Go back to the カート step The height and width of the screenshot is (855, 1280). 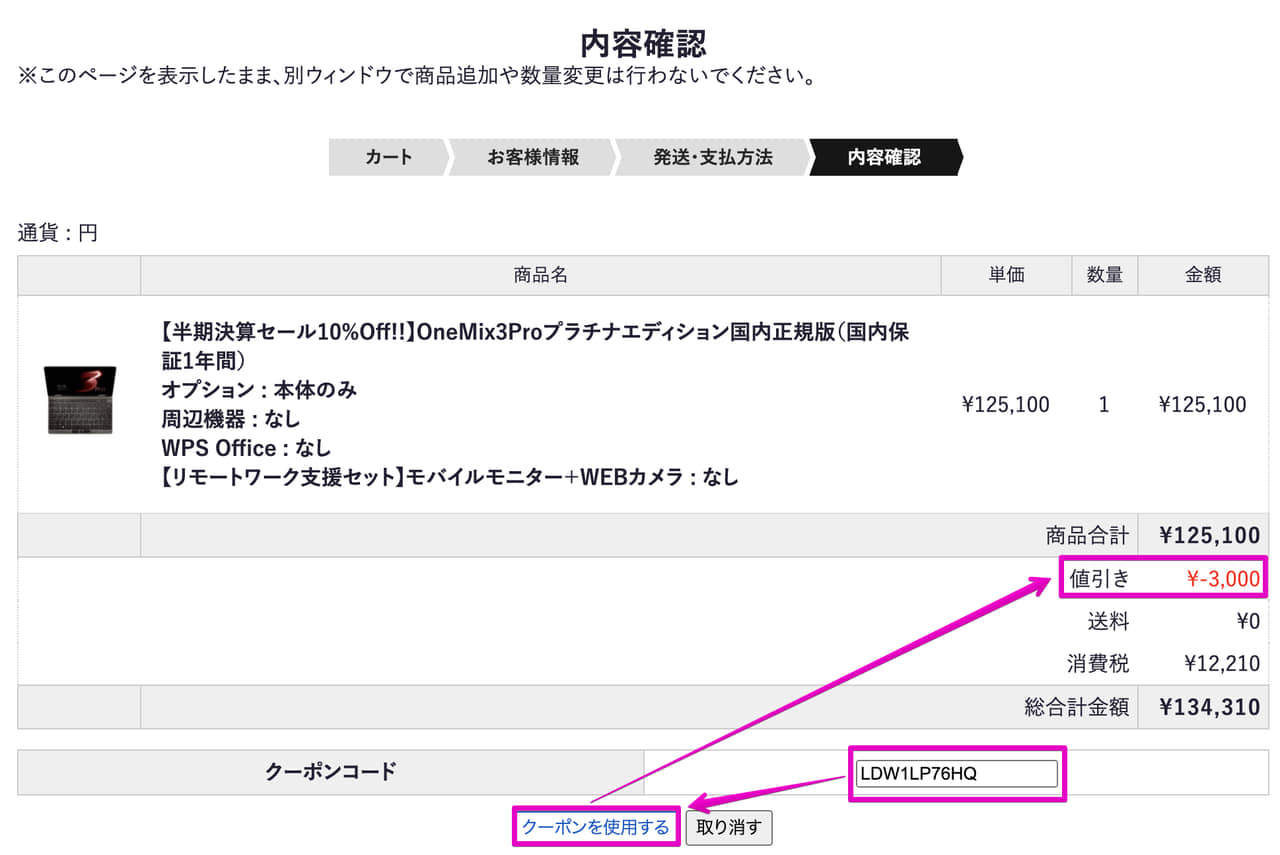click(388, 157)
